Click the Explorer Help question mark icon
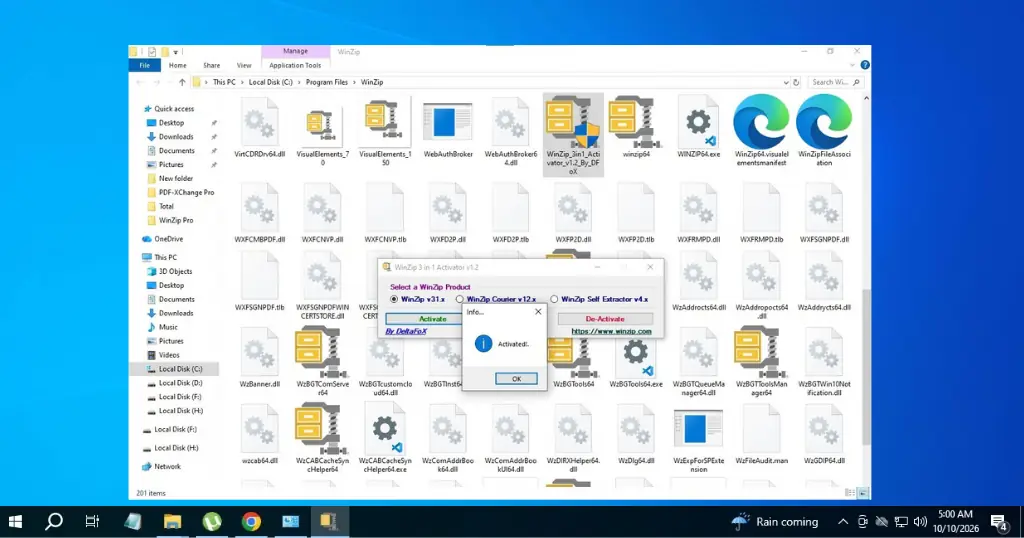 click(865, 65)
